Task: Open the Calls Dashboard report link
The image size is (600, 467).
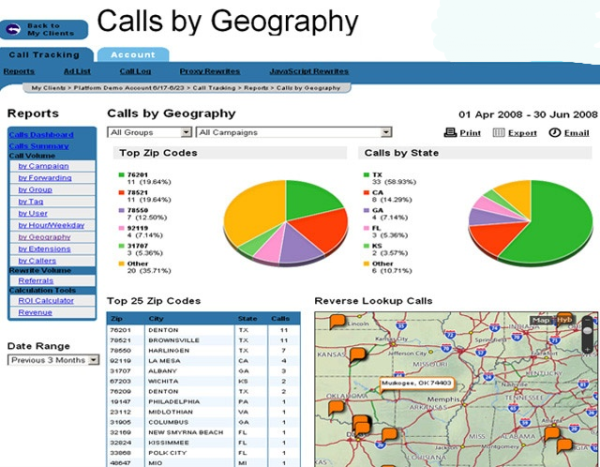Action: click(x=41, y=135)
